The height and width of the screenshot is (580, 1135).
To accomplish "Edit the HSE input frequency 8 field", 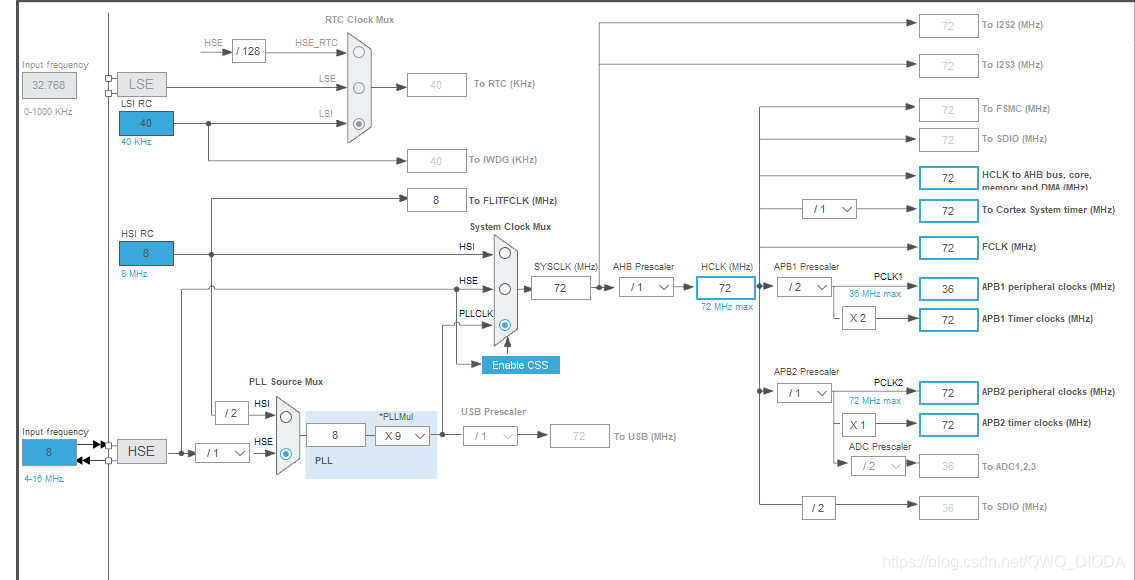I will (49, 452).
